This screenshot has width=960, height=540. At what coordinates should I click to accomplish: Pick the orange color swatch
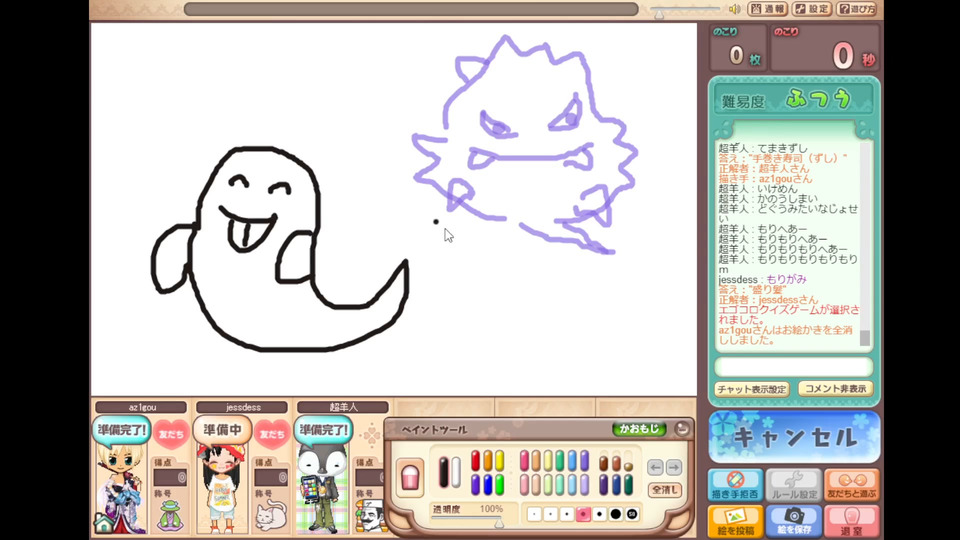pos(488,460)
